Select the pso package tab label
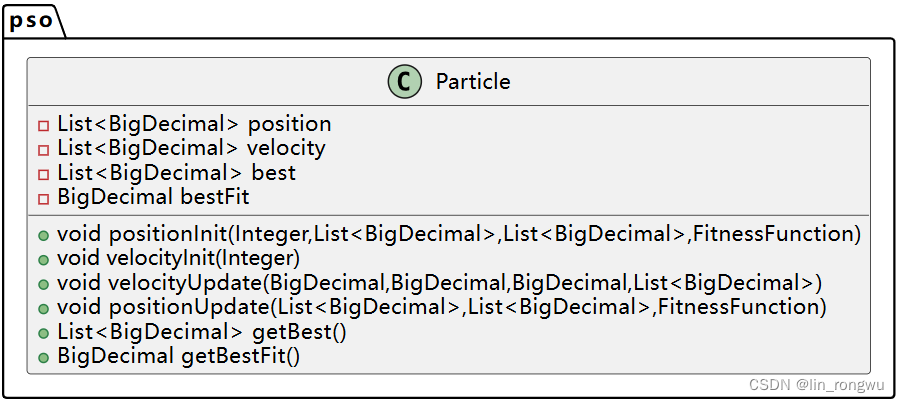The width and height of the screenshot is (899, 403). [x=32, y=21]
